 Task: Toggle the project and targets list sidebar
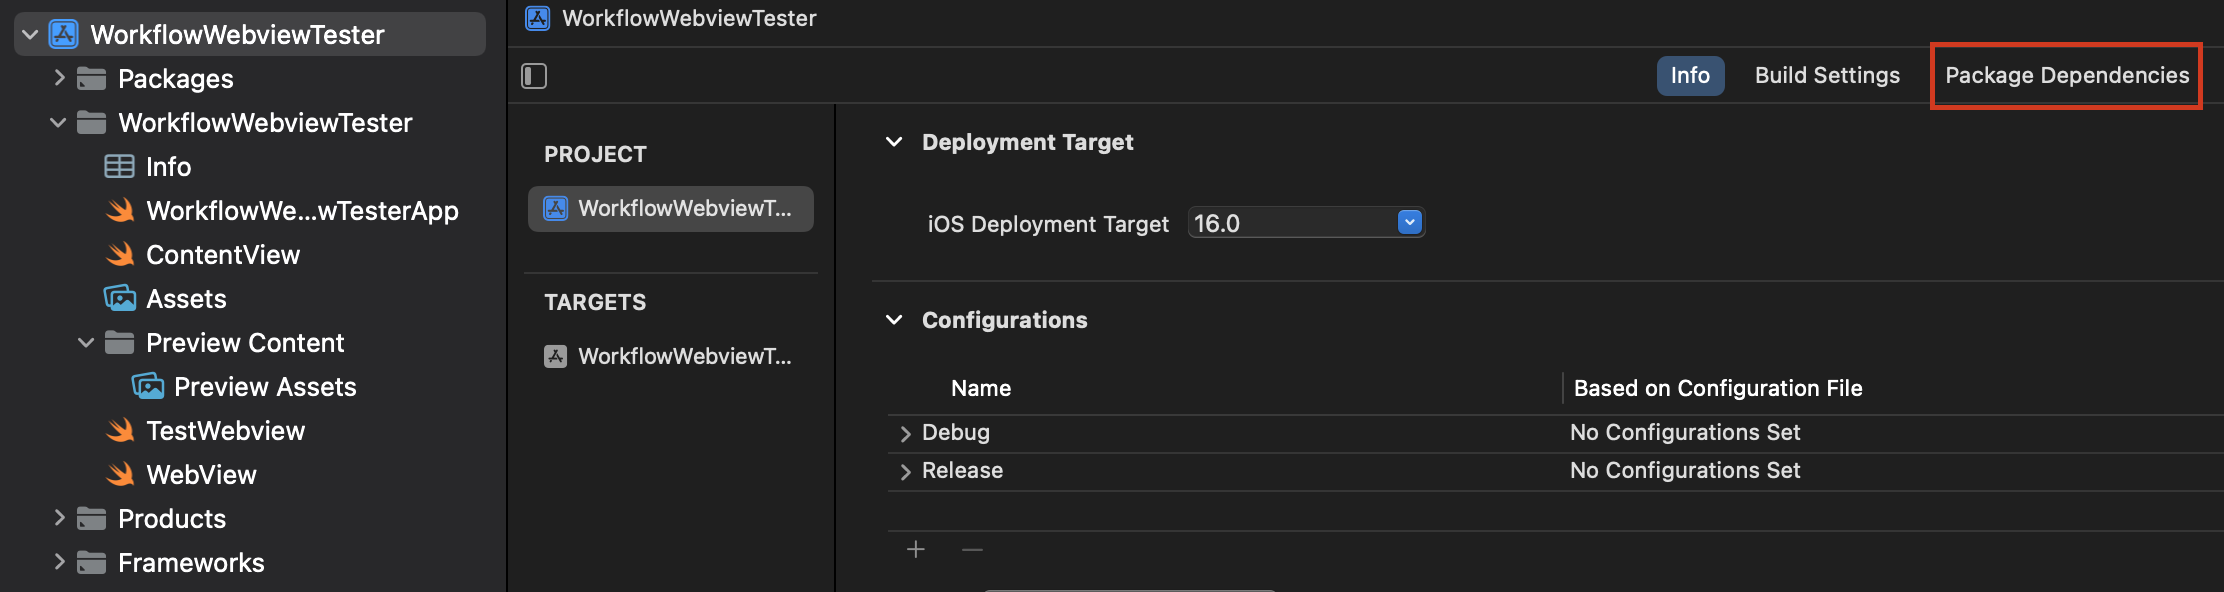534,76
